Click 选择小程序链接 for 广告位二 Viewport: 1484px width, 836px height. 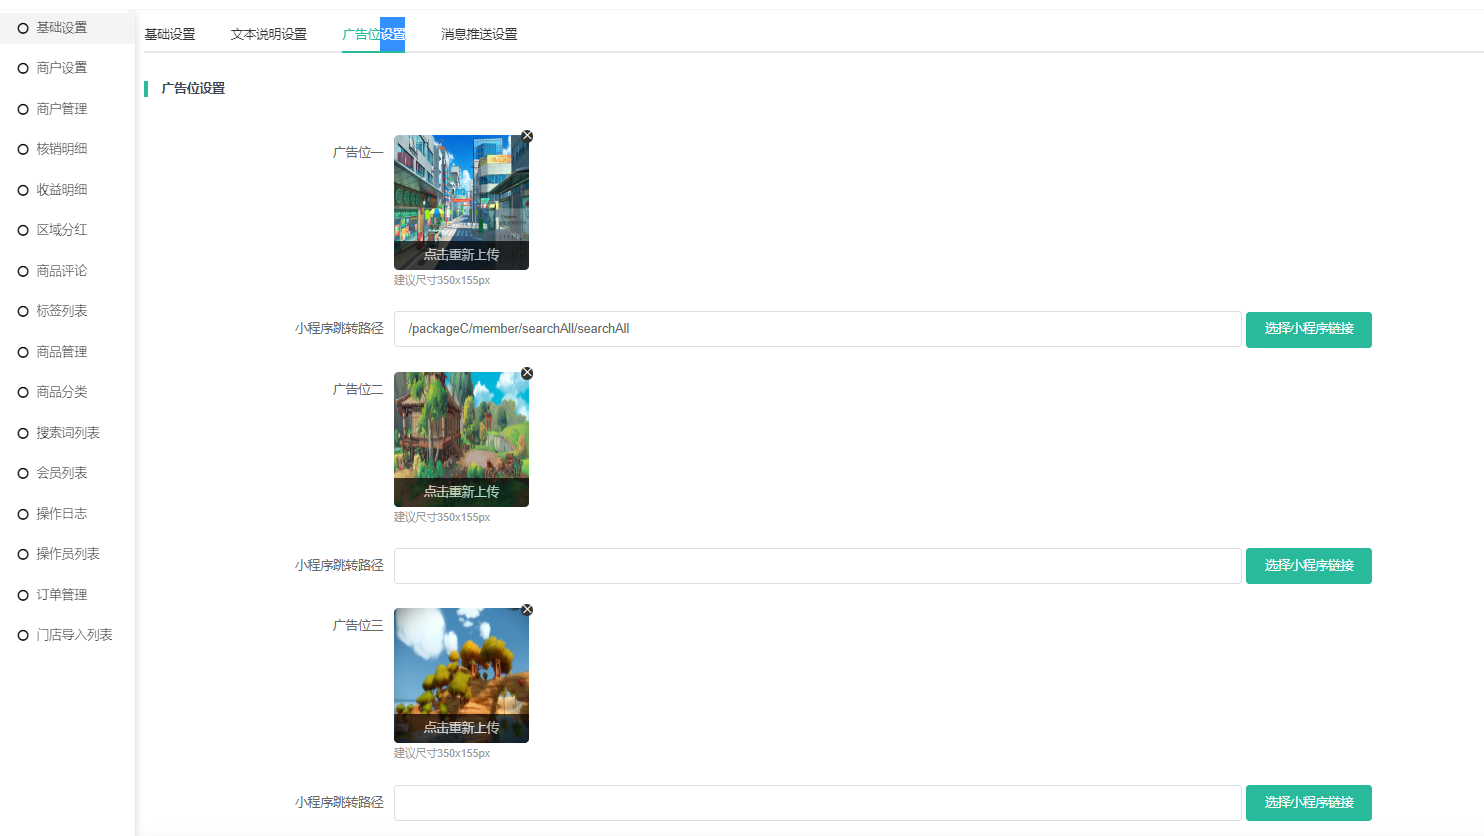(x=1309, y=566)
